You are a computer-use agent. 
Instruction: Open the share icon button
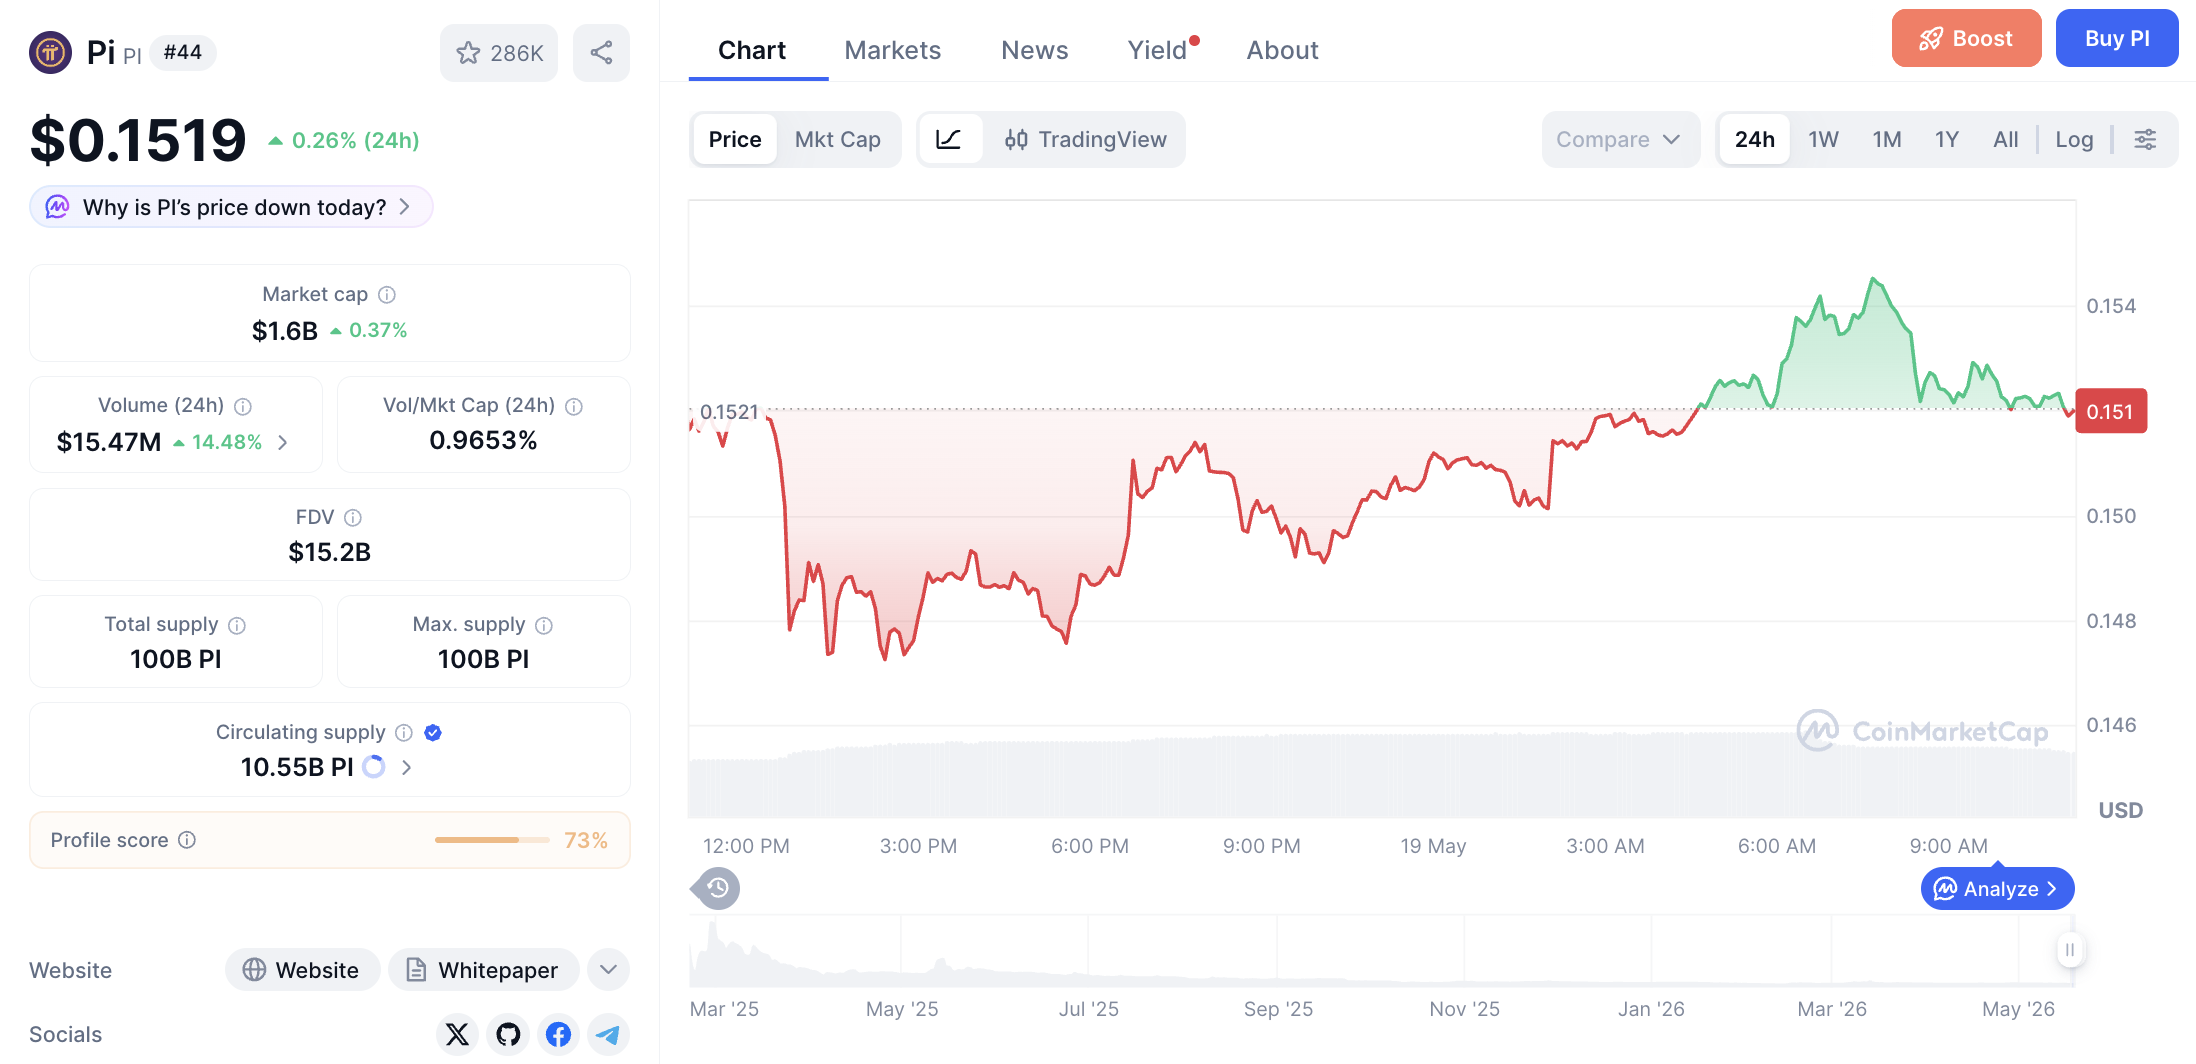[601, 53]
